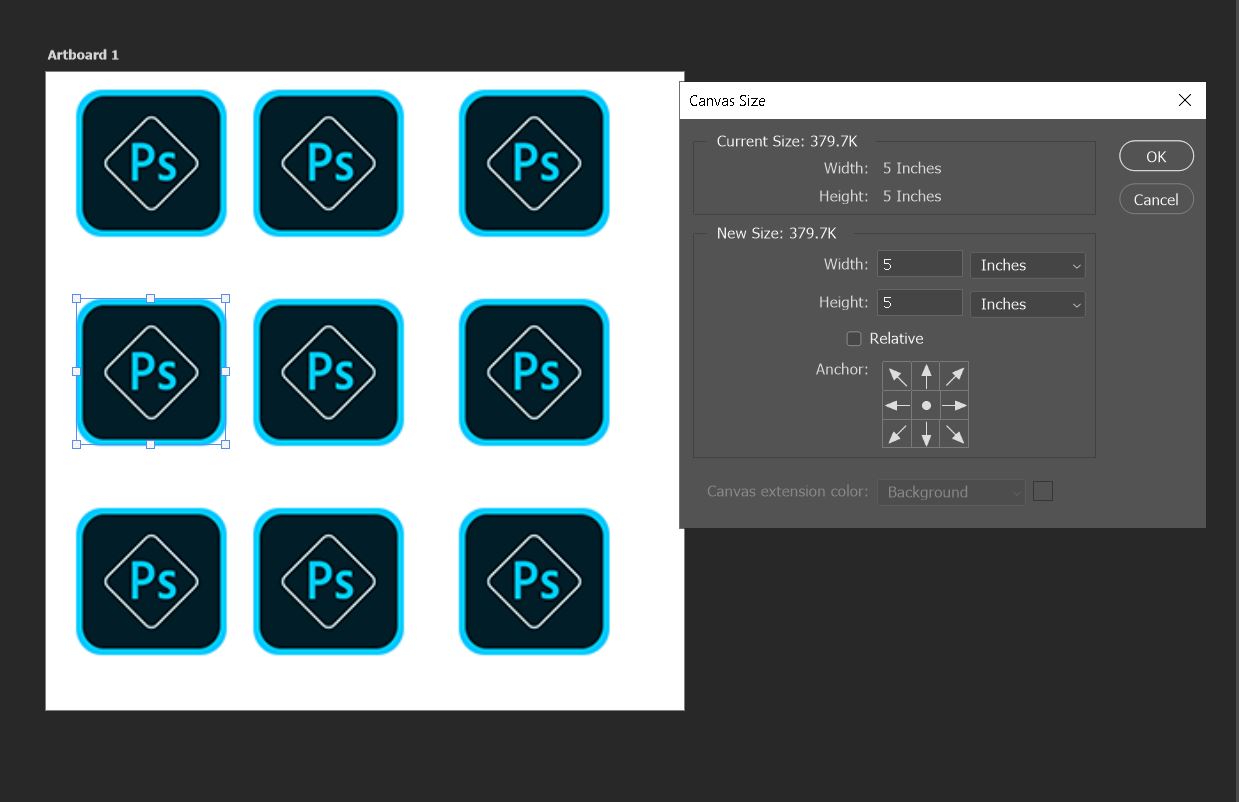Select the top-right anchor arrow
Screen dimensions: 1239x802
954,375
